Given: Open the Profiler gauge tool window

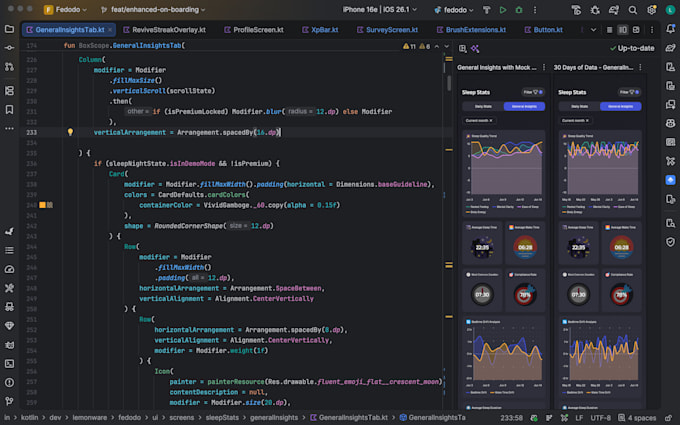Looking at the screenshot, I should click(x=9, y=269).
